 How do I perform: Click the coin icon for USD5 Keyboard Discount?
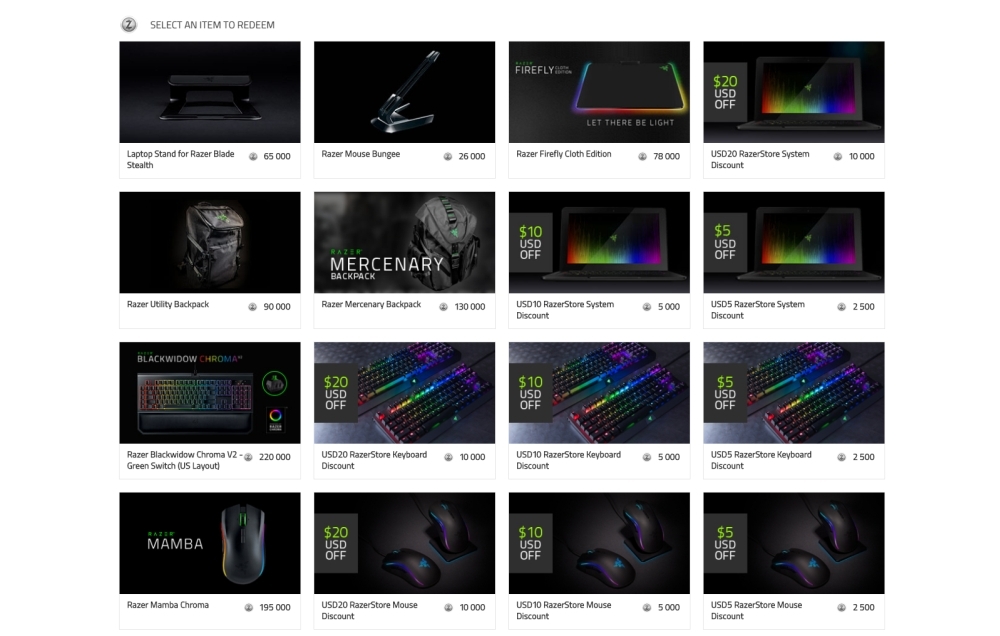pos(842,457)
